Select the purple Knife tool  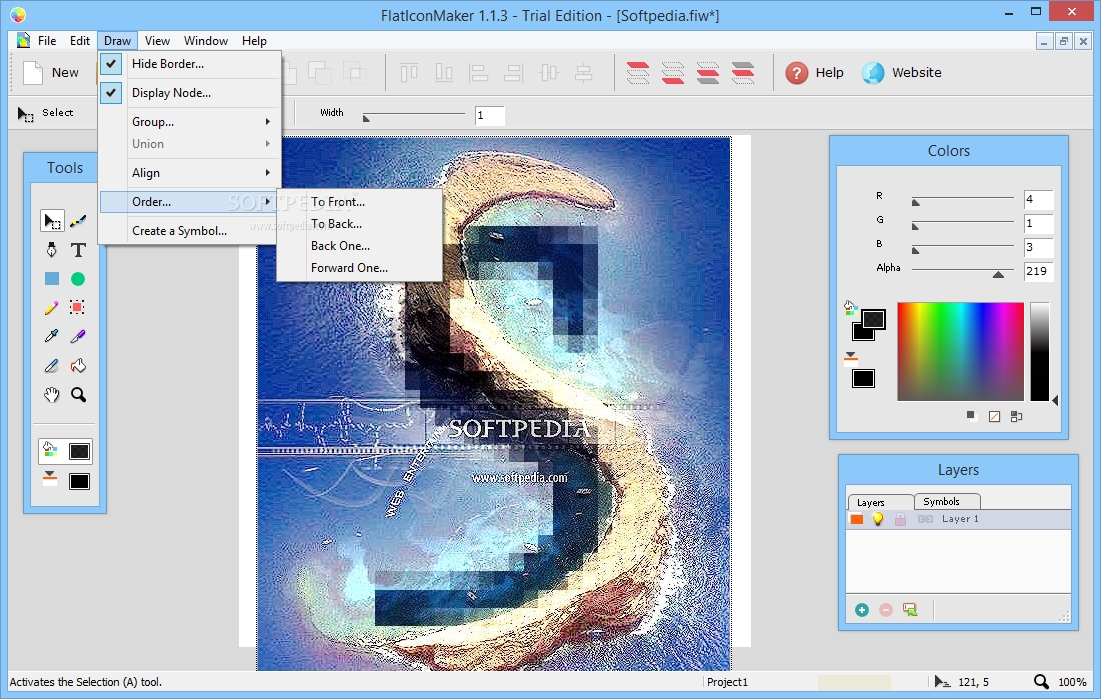(78, 337)
